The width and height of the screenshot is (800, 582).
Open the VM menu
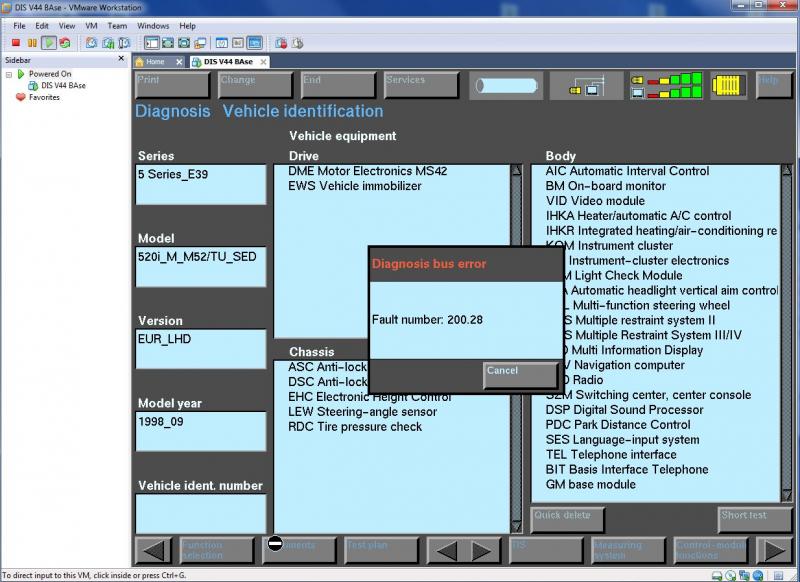(x=91, y=25)
